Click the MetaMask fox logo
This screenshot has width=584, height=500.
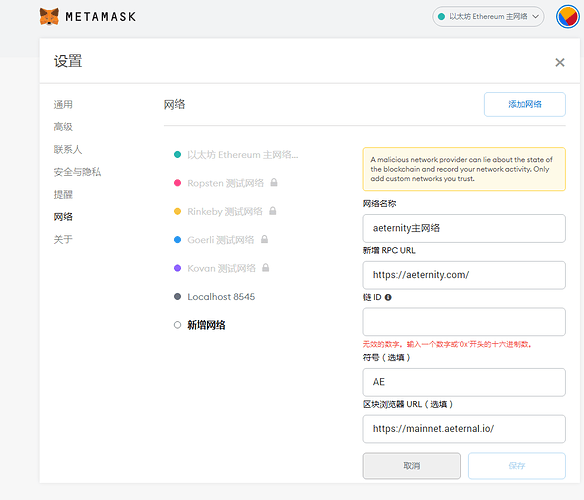pyautogui.click(x=49, y=16)
